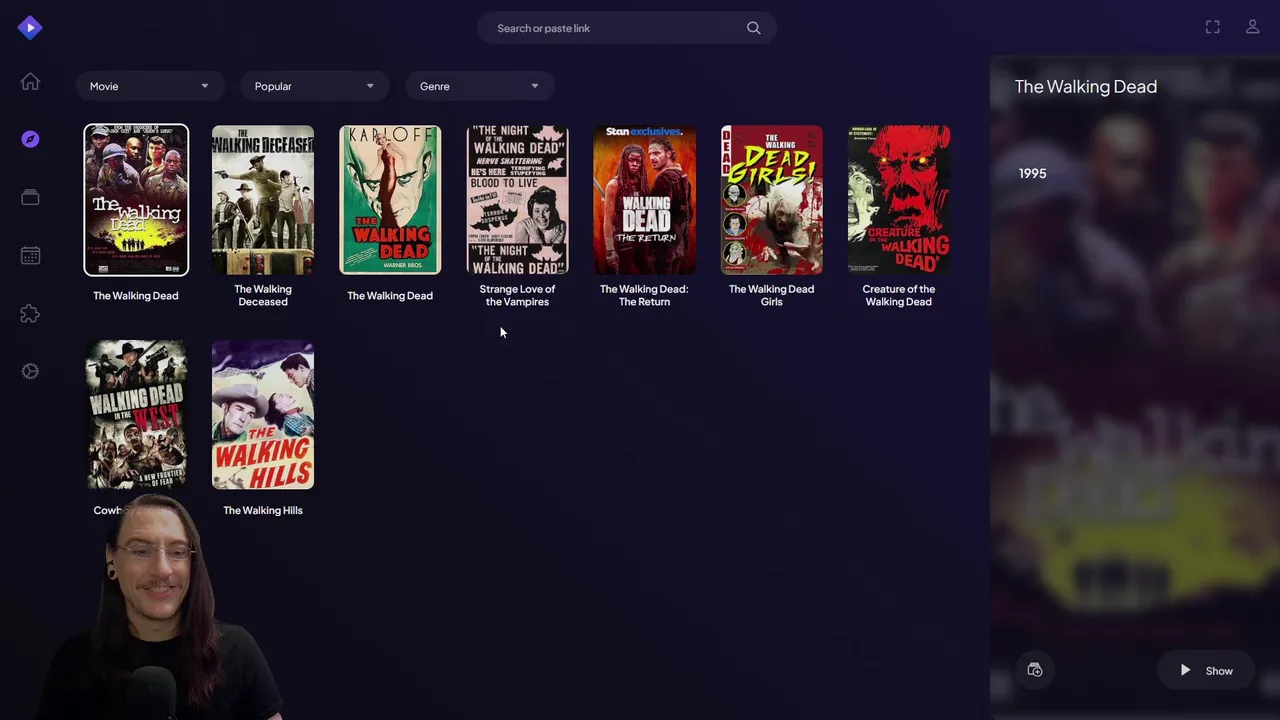Select the first The Walking Dead poster
1280x720 pixels.
click(x=136, y=200)
